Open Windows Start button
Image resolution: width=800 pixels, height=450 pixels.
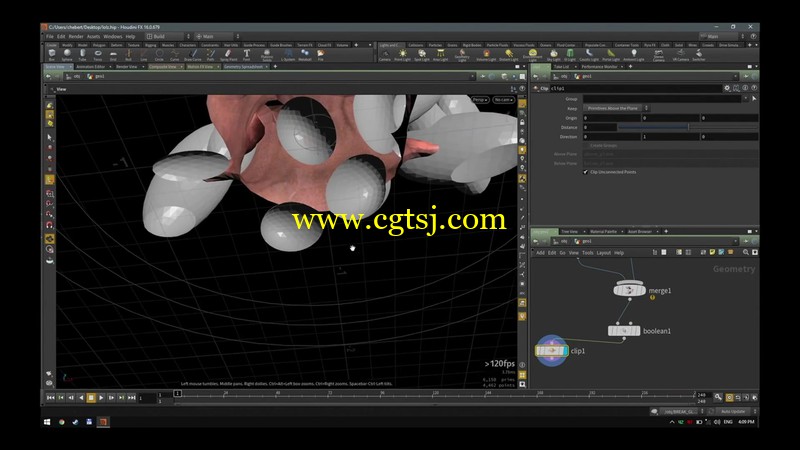point(47,422)
